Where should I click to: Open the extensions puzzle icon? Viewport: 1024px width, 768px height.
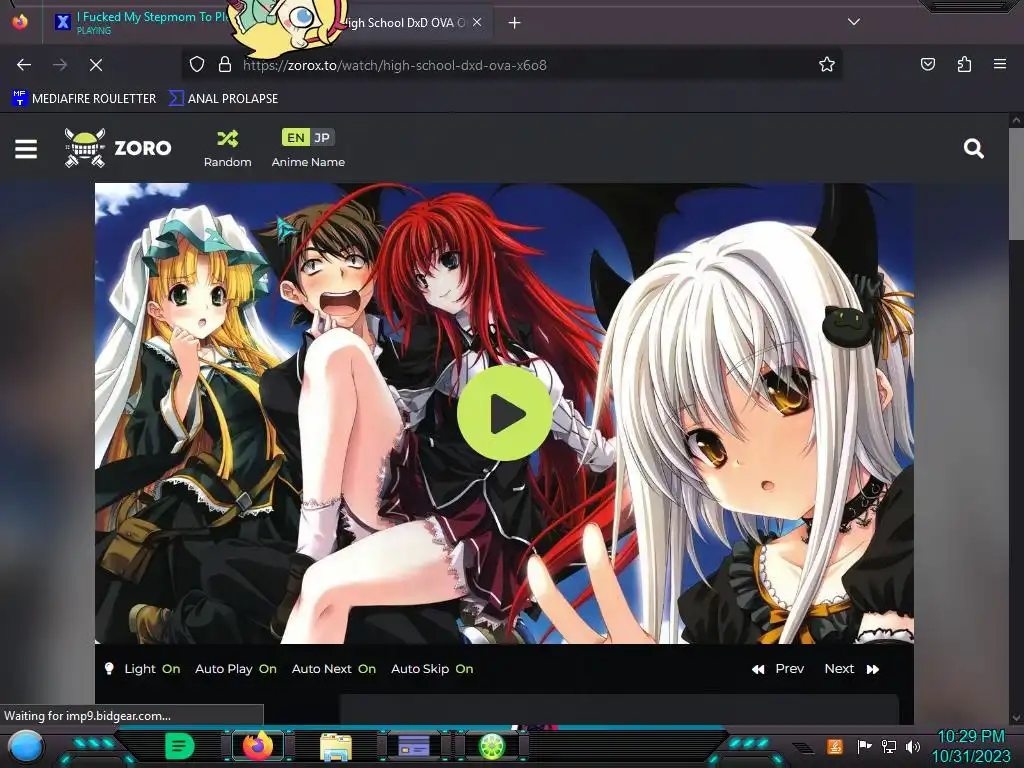[964, 64]
